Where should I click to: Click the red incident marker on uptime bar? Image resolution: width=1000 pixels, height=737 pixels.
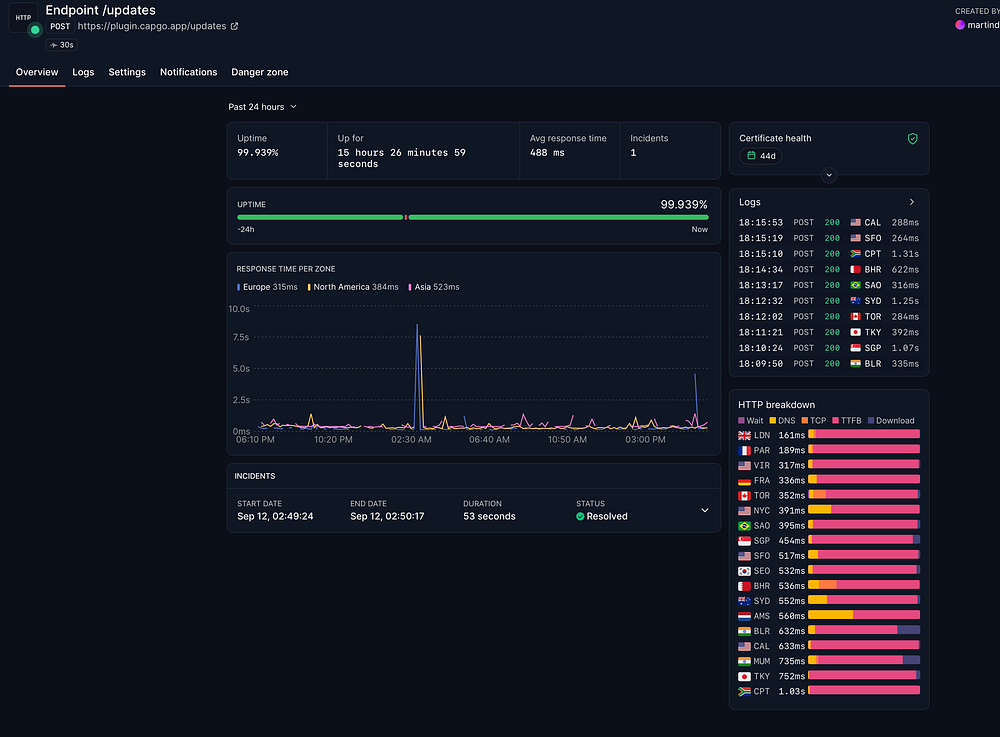(x=405, y=216)
